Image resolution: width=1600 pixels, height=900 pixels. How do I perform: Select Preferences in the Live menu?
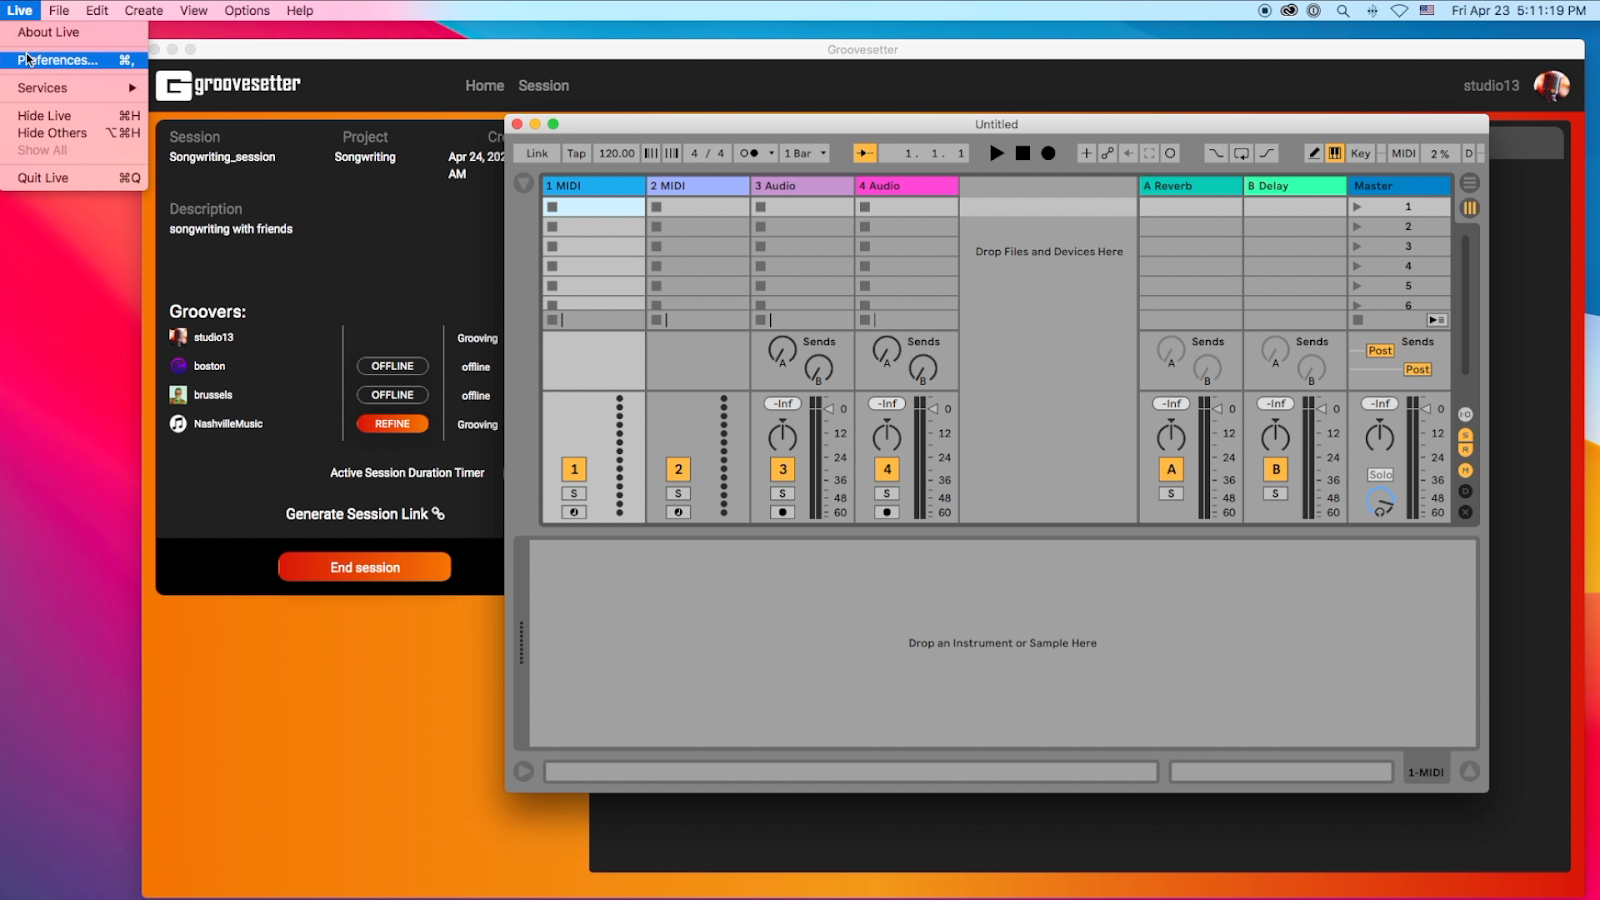[x=74, y=60]
